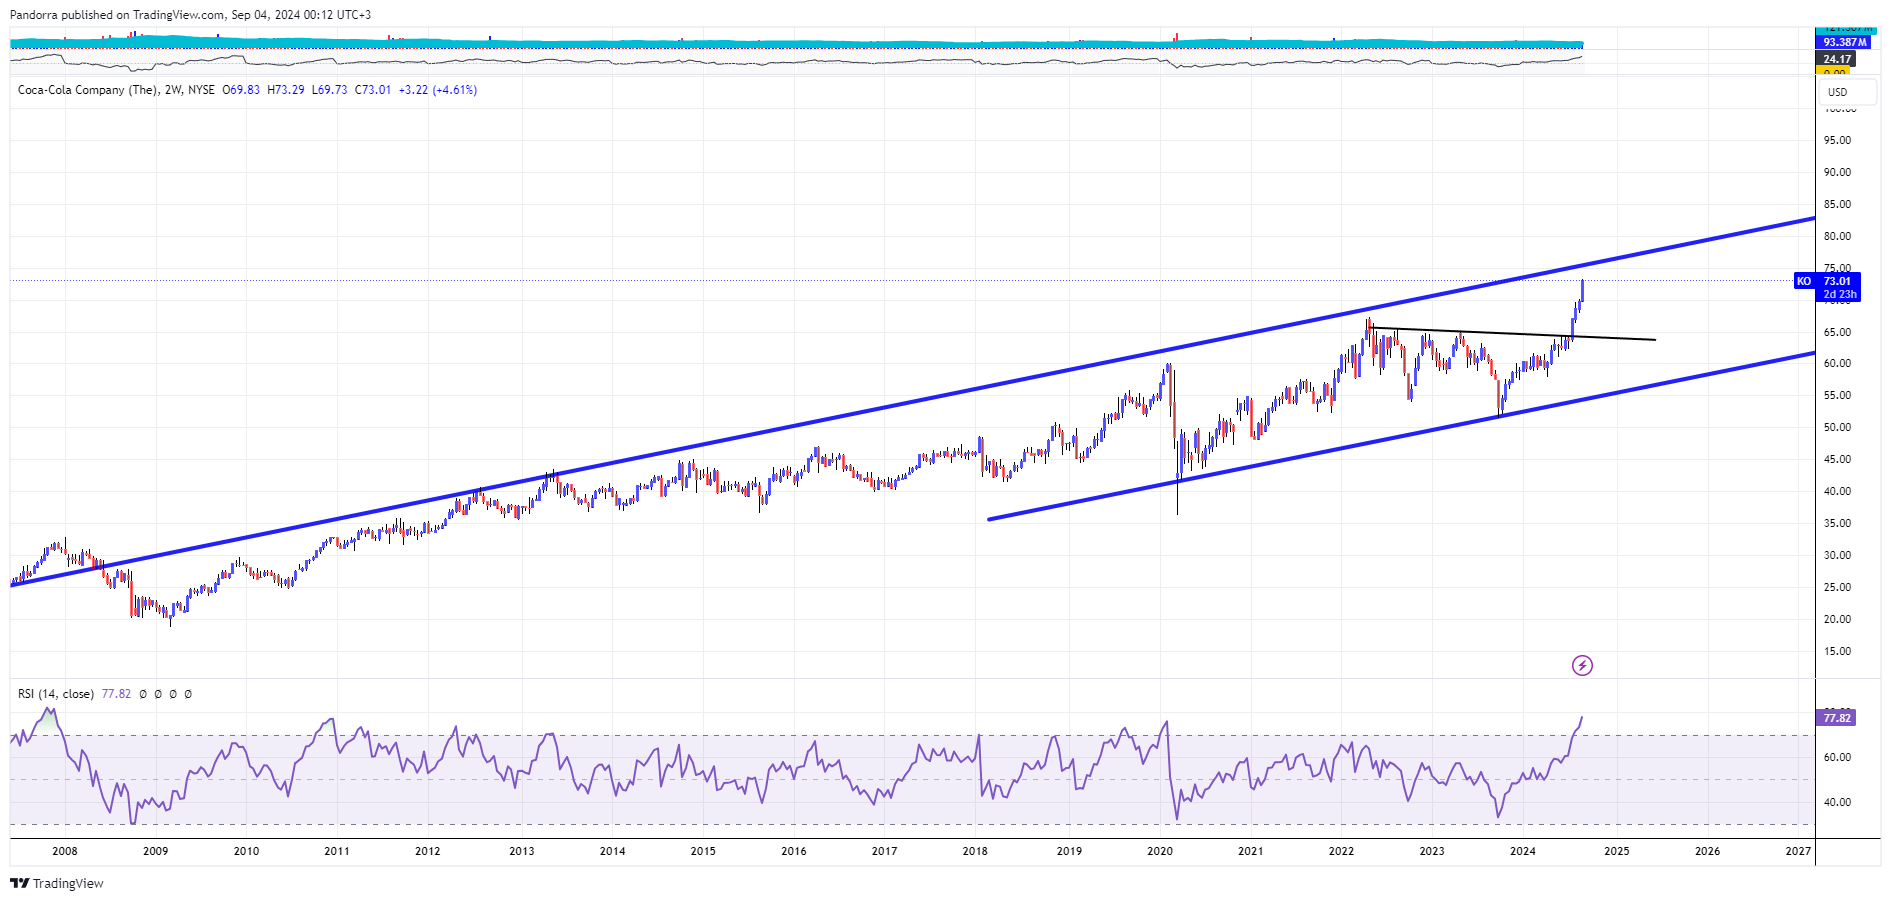This screenshot has height=901, width=1891.
Task: Select the black horizontal resistance trendline
Action: pyautogui.click(x=1512, y=333)
